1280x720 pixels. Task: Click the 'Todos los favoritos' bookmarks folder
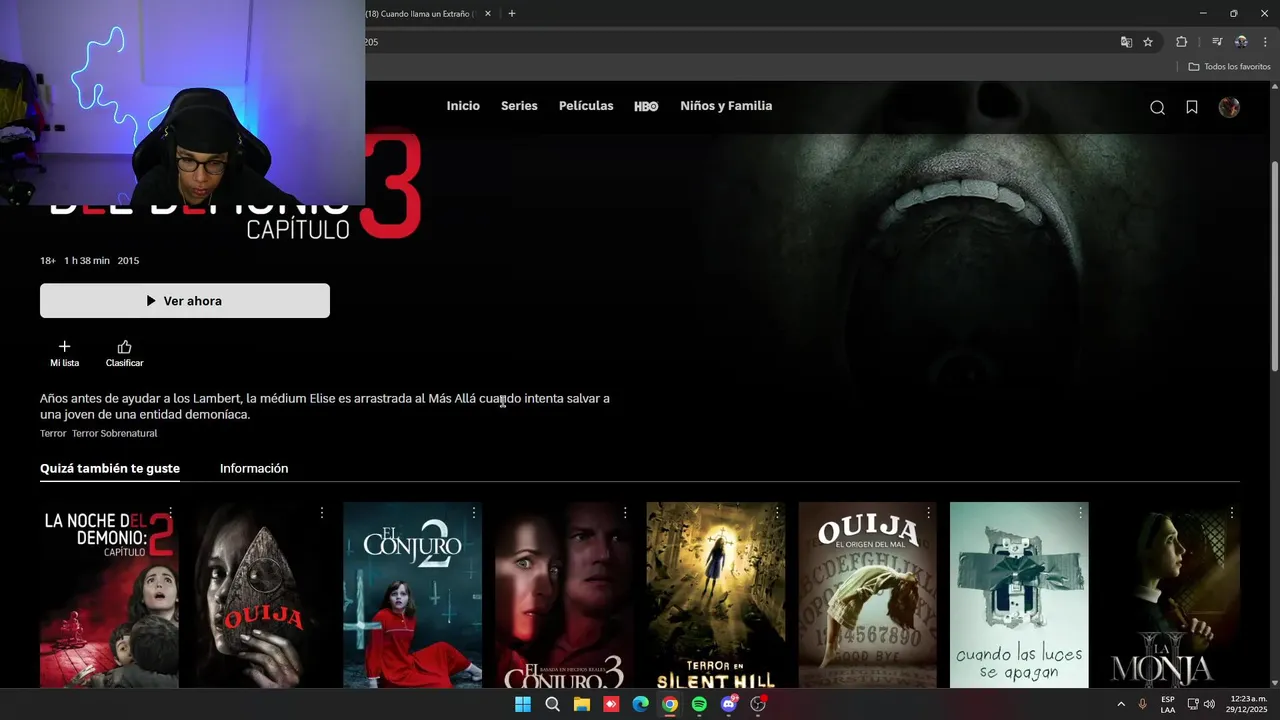(1229, 66)
